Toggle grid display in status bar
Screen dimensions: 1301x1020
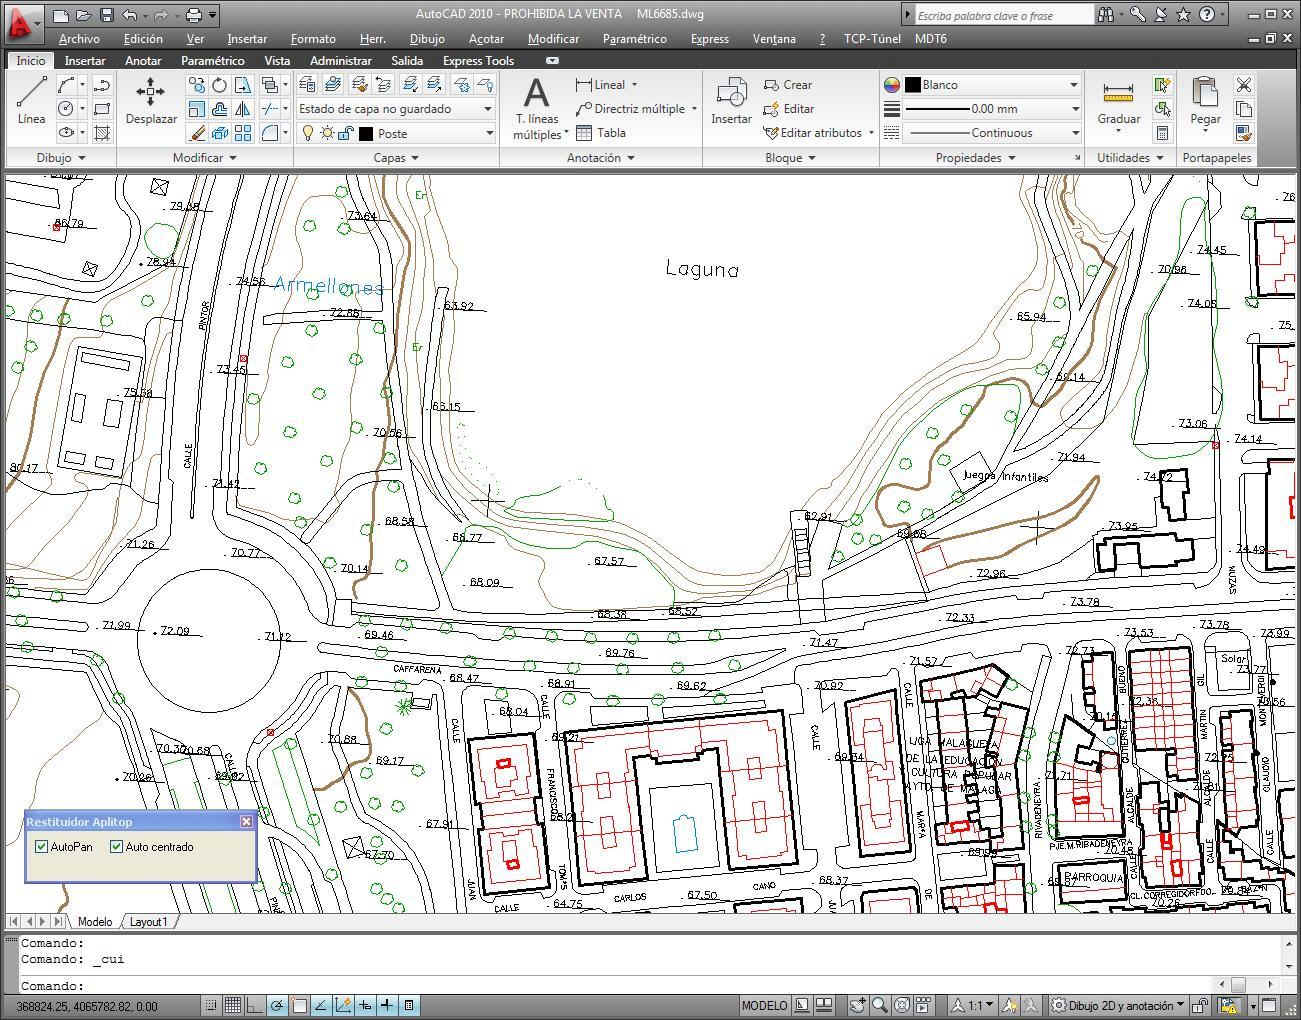(233, 1005)
